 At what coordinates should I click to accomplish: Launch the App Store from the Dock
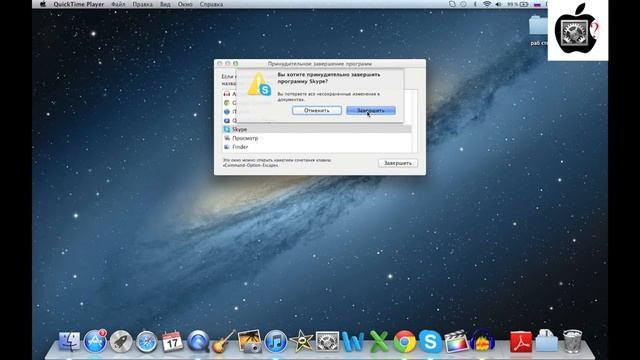tap(95, 341)
